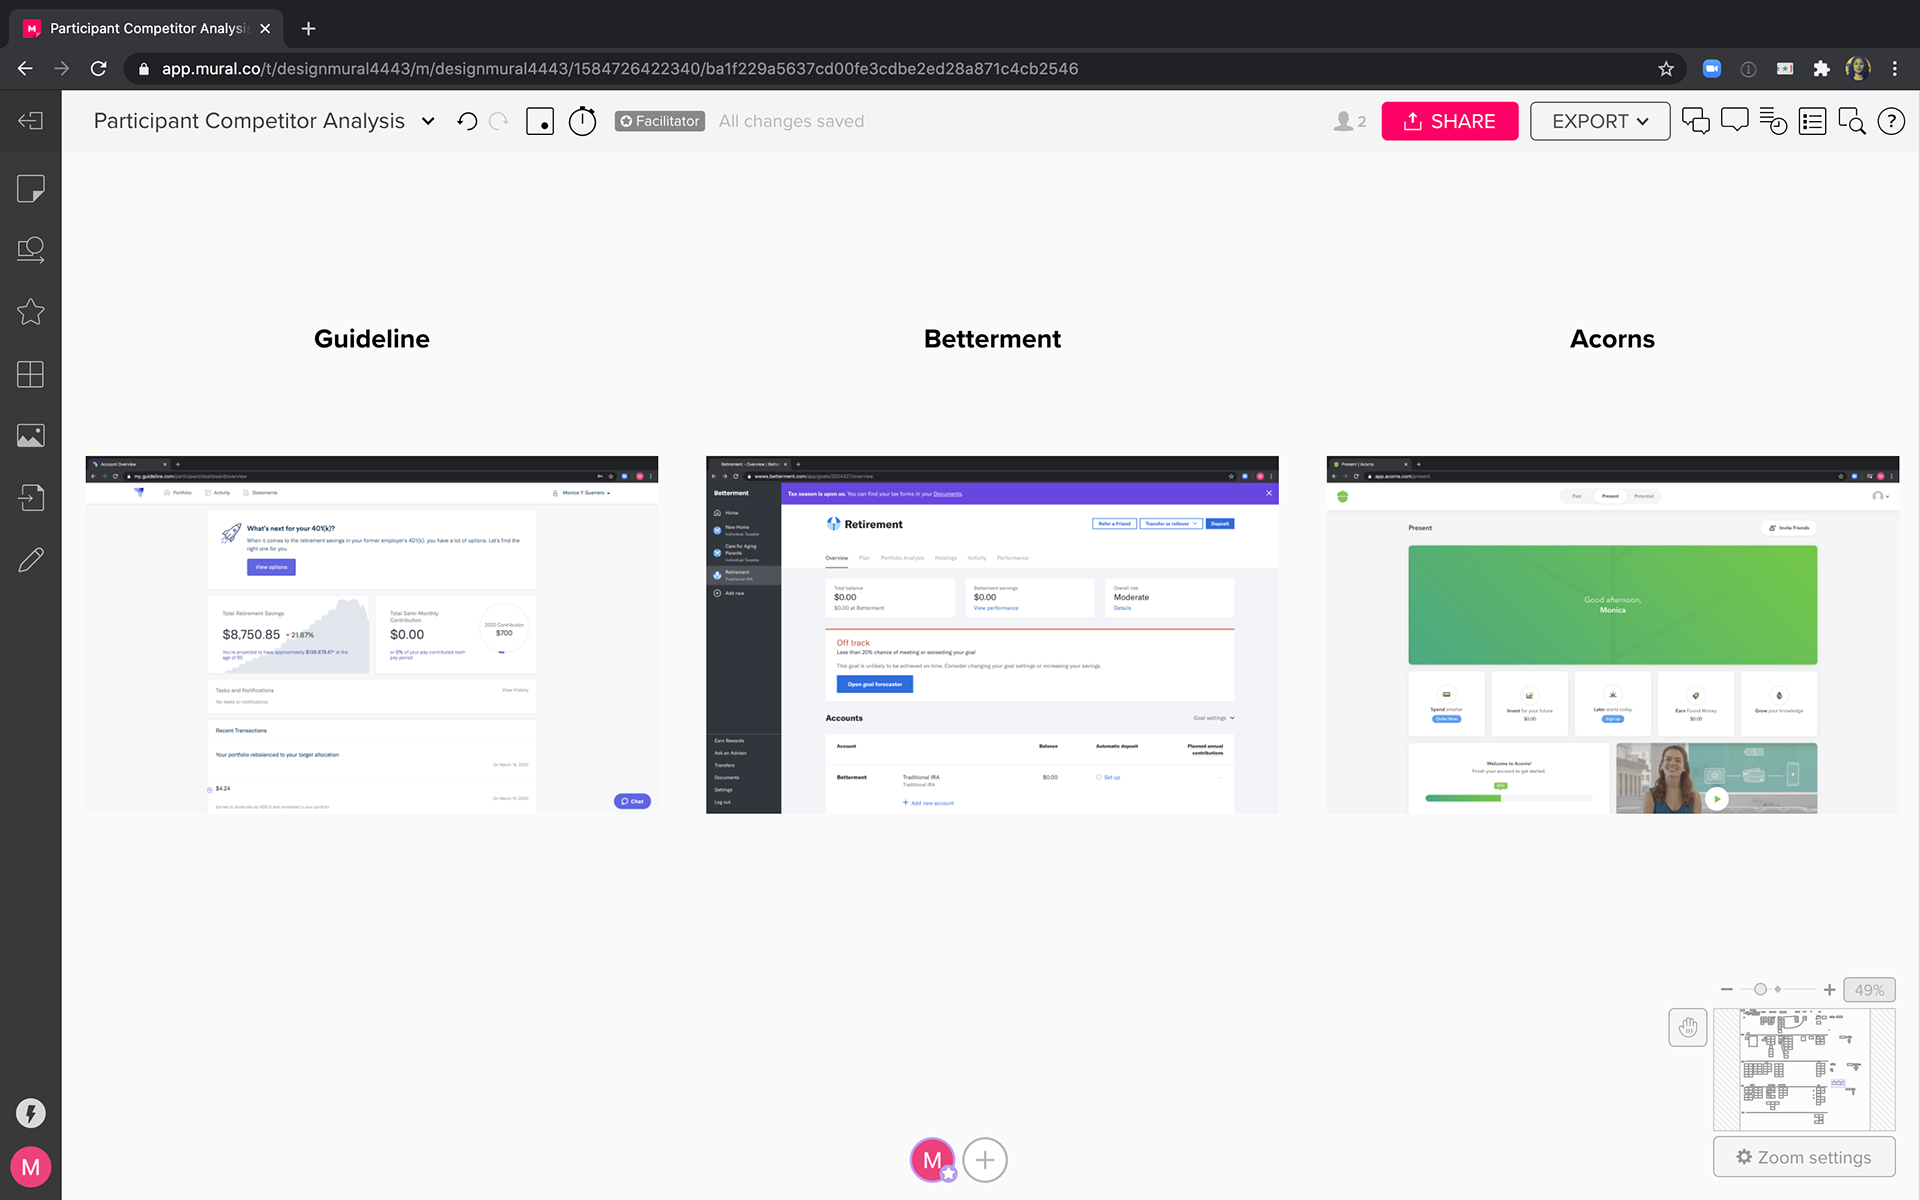Open a new browser tab
The width and height of the screenshot is (1920, 1200).
click(308, 28)
